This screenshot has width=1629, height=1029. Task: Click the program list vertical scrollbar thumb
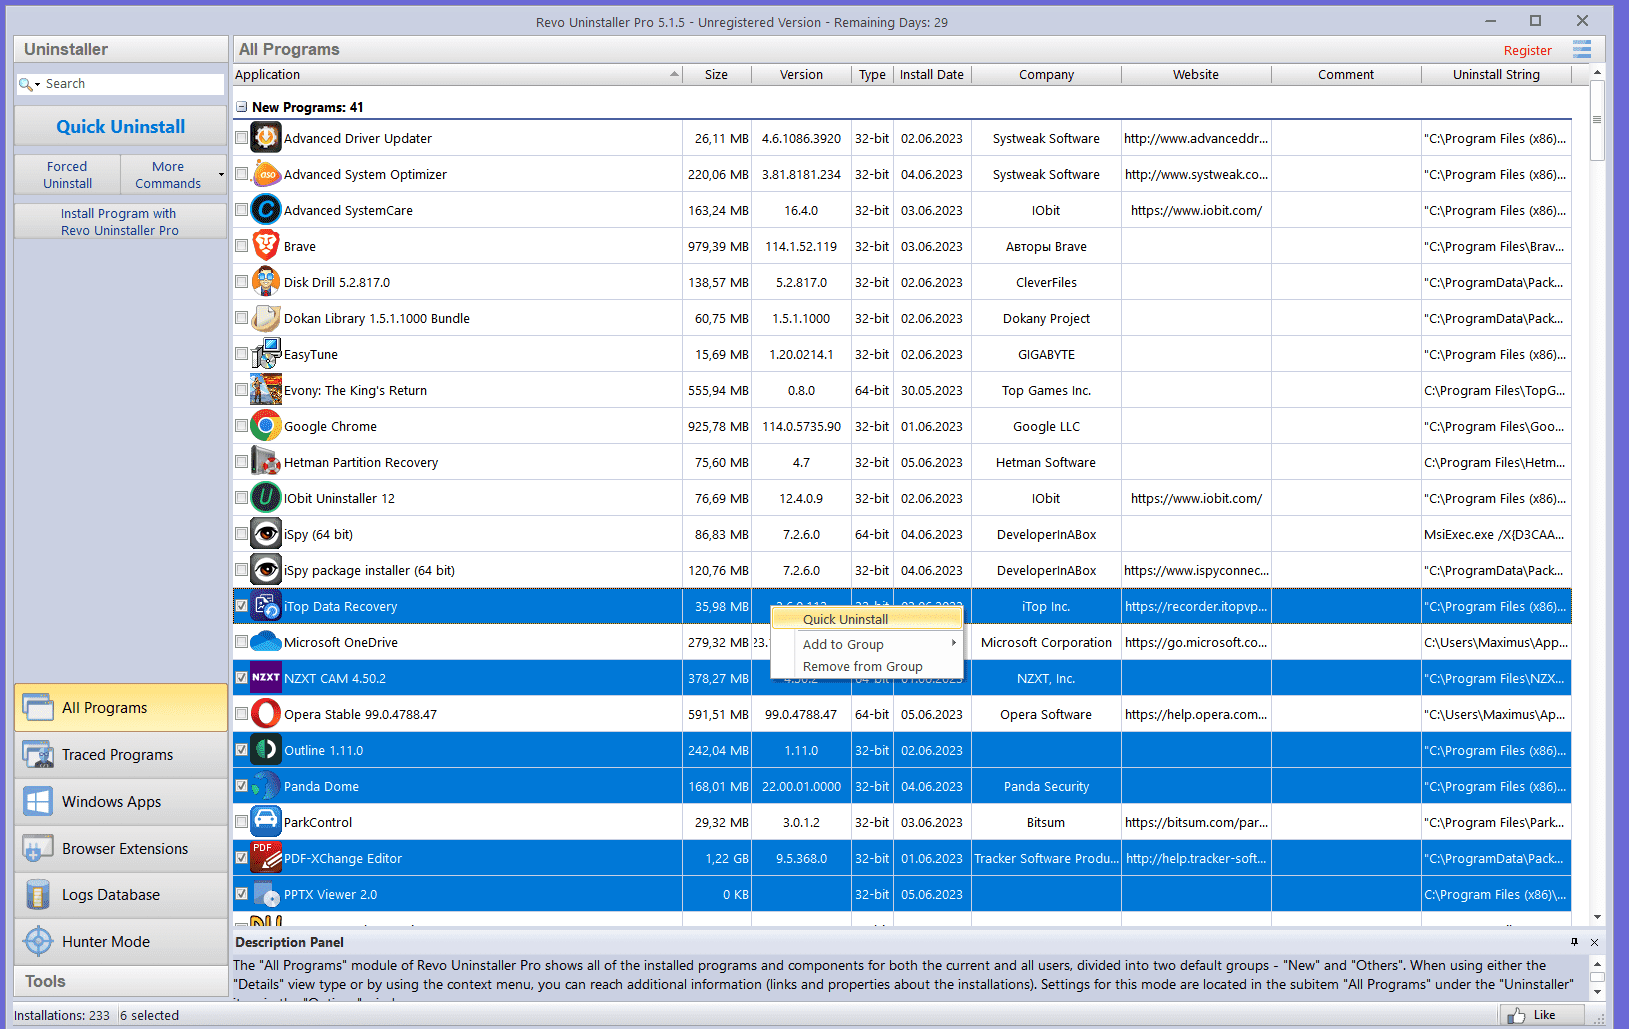(1597, 120)
